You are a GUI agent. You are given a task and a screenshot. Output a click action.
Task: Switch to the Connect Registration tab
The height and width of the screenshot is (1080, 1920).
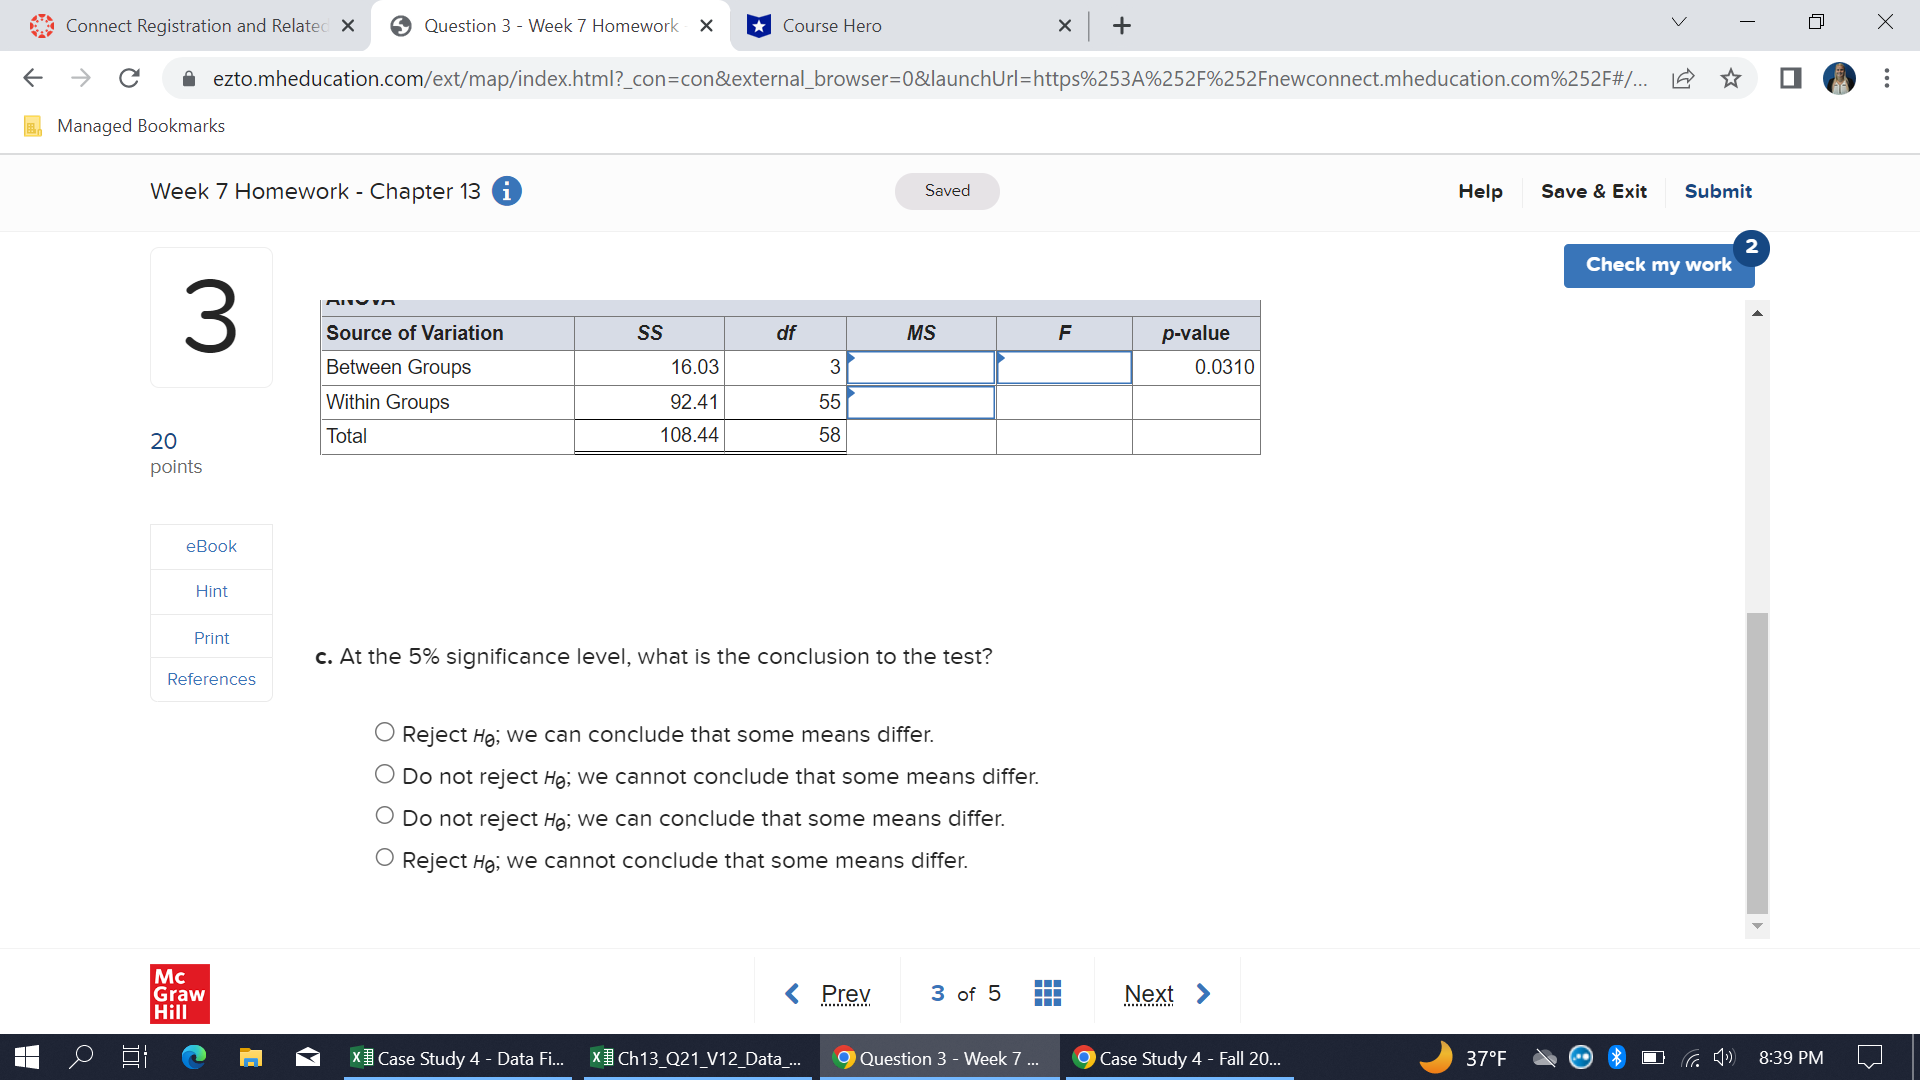click(190, 25)
